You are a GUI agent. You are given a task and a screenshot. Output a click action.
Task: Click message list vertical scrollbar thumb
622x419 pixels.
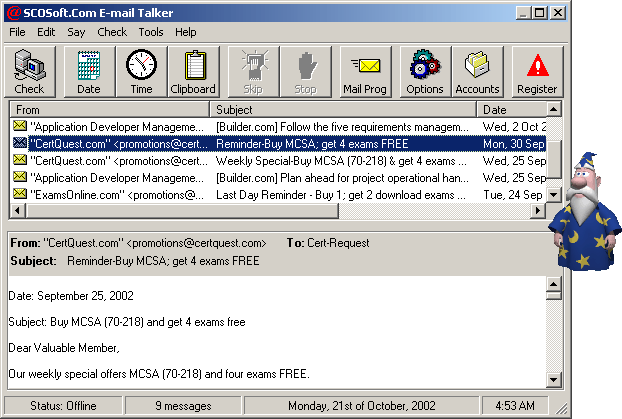(x=554, y=159)
